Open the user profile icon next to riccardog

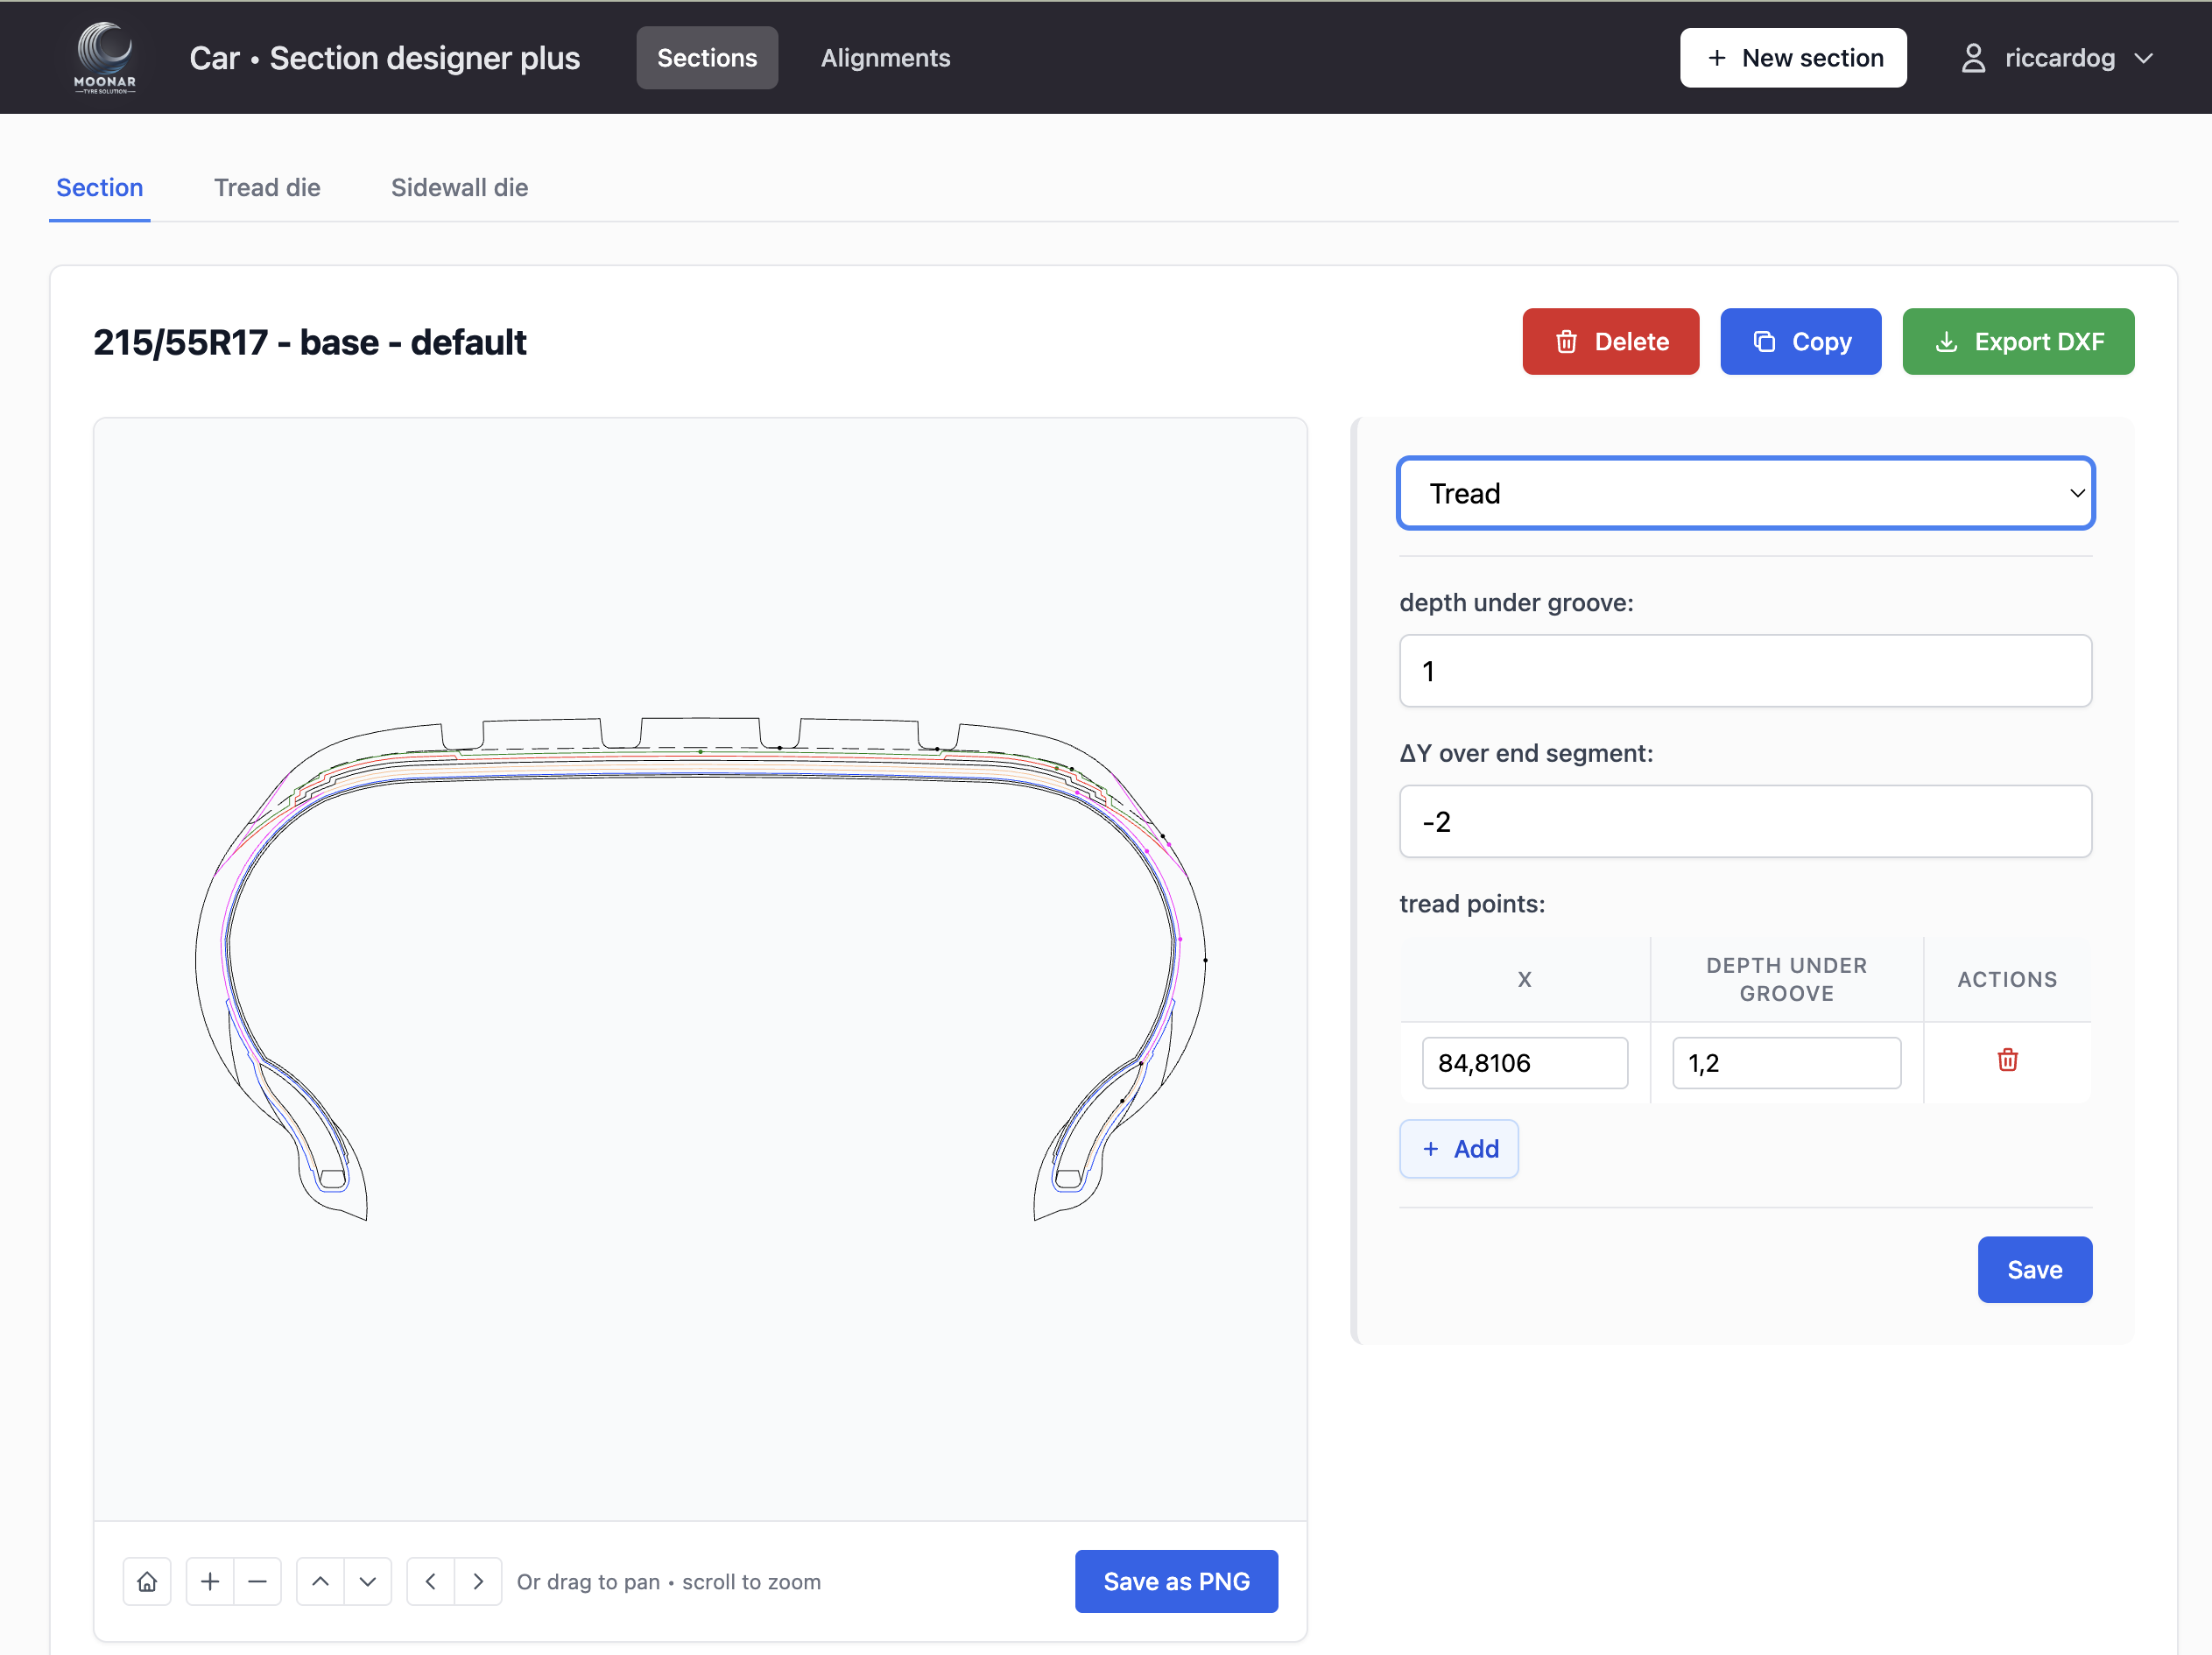pyautogui.click(x=1974, y=57)
